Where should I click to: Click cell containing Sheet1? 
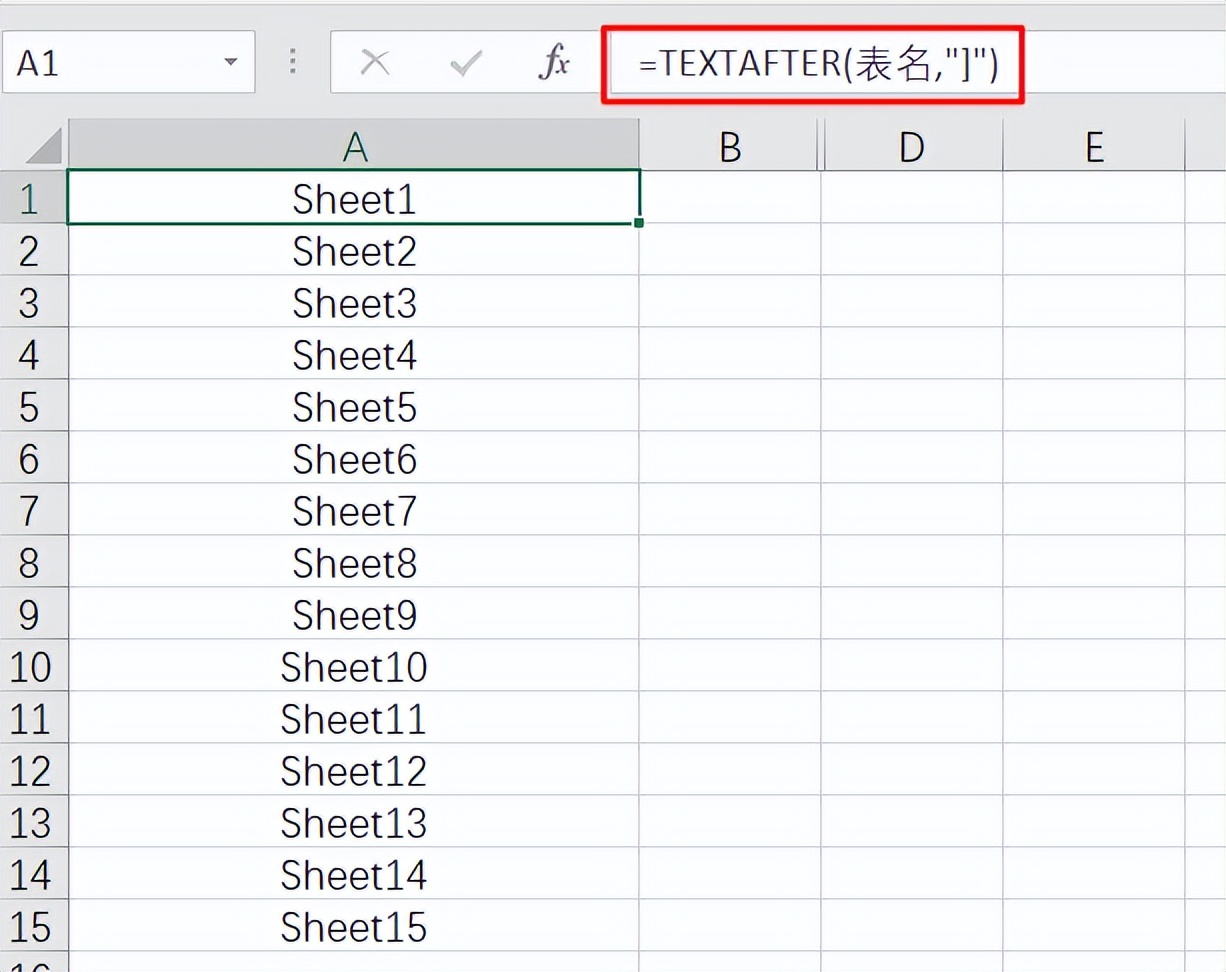pyautogui.click(x=354, y=198)
